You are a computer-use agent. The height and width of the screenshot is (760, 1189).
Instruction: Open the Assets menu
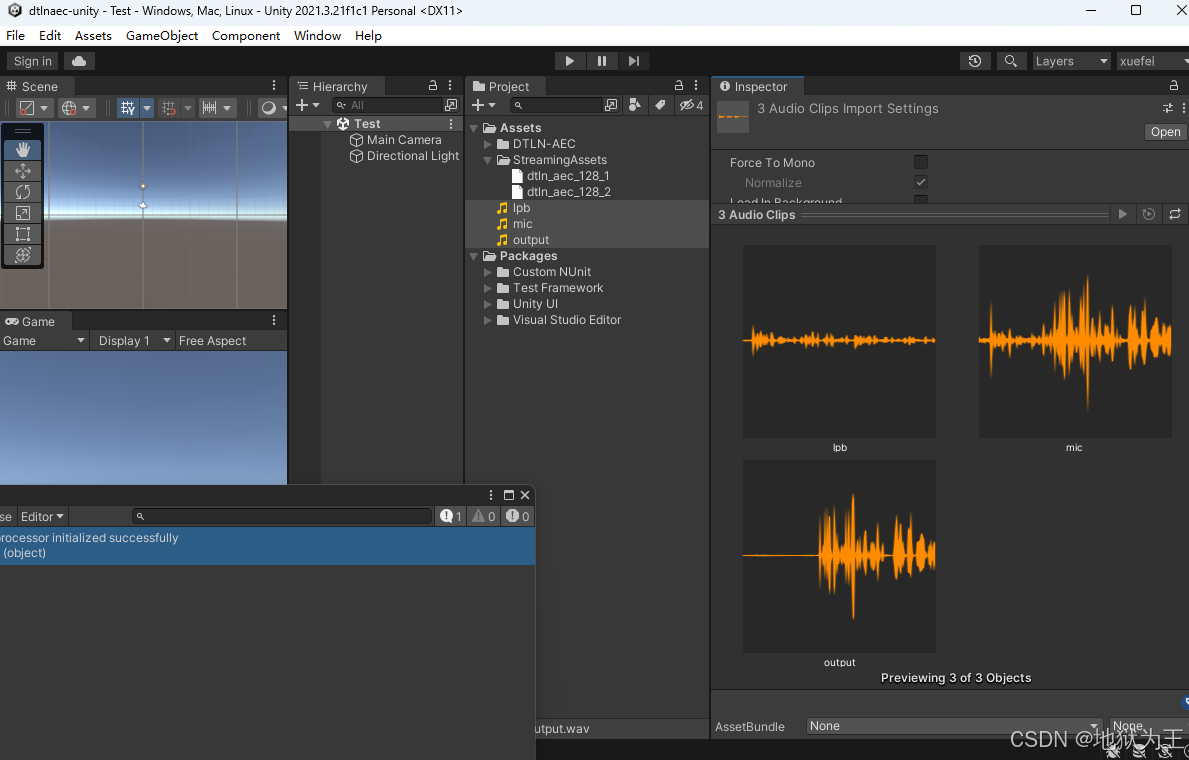coord(93,36)
